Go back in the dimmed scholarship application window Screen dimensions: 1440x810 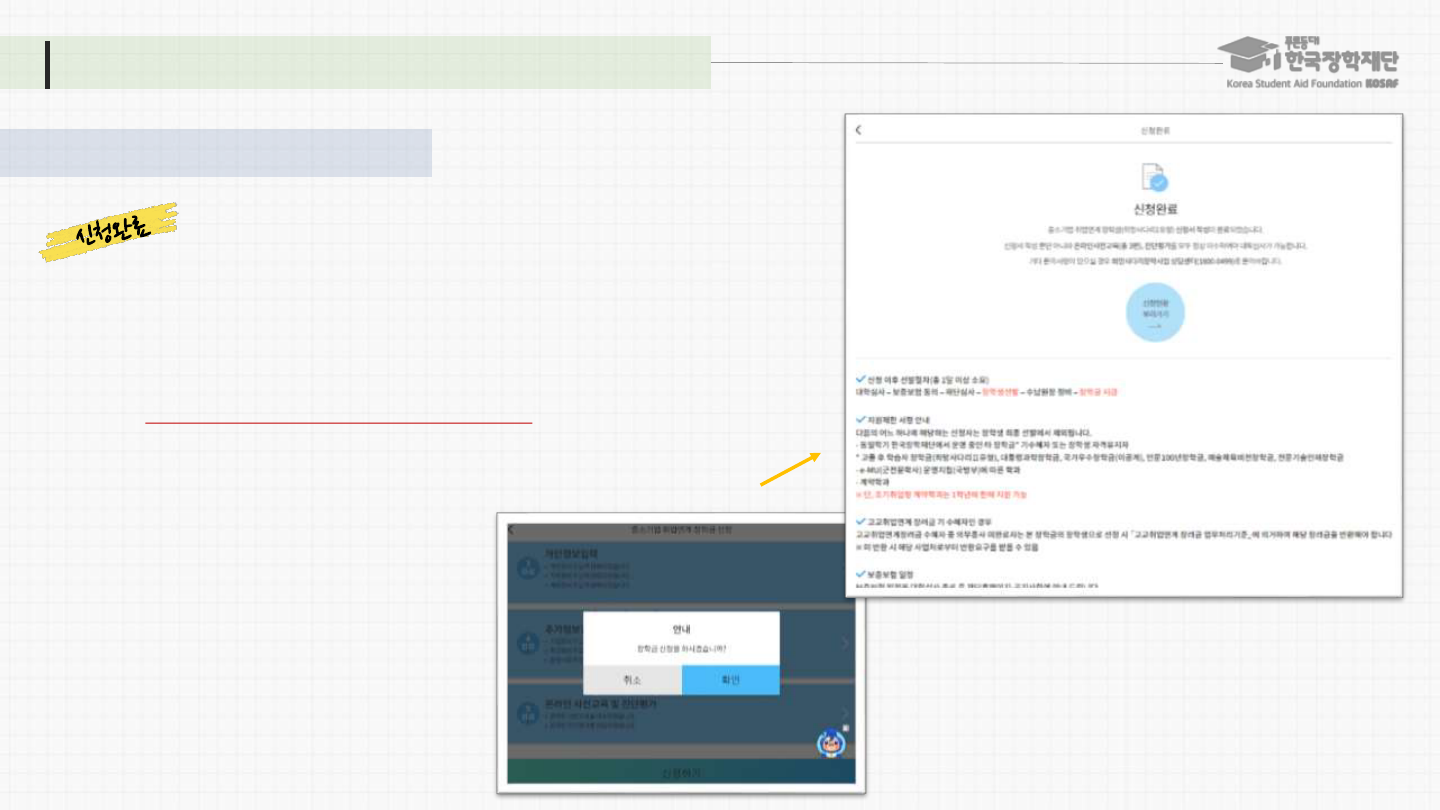[x=512, y=529]
